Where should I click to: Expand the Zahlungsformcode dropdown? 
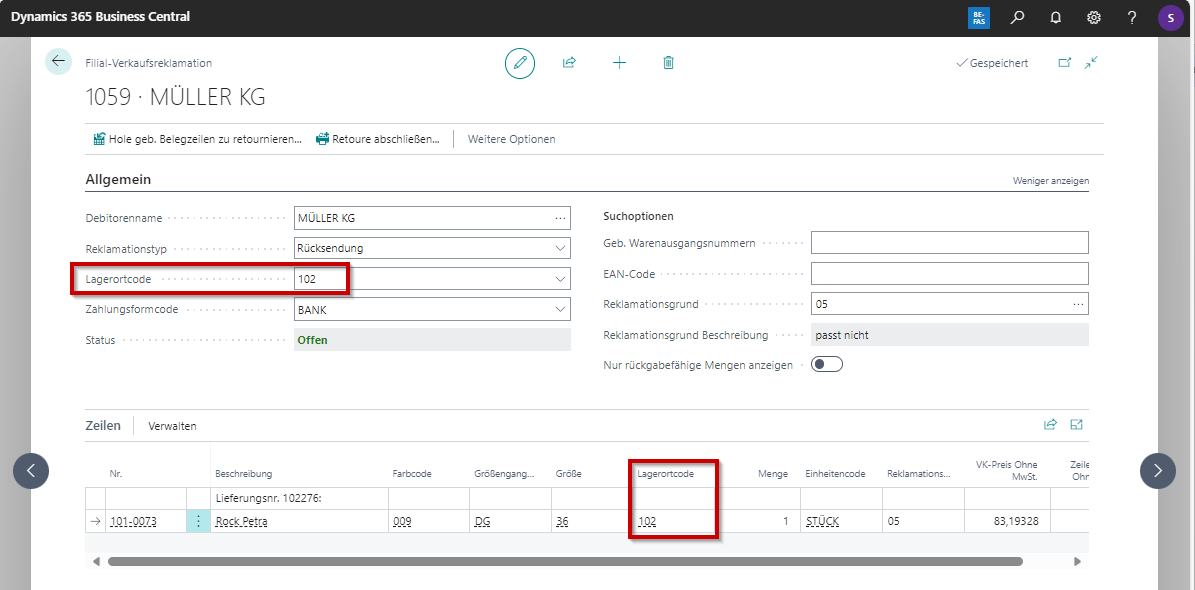(559, 310)
